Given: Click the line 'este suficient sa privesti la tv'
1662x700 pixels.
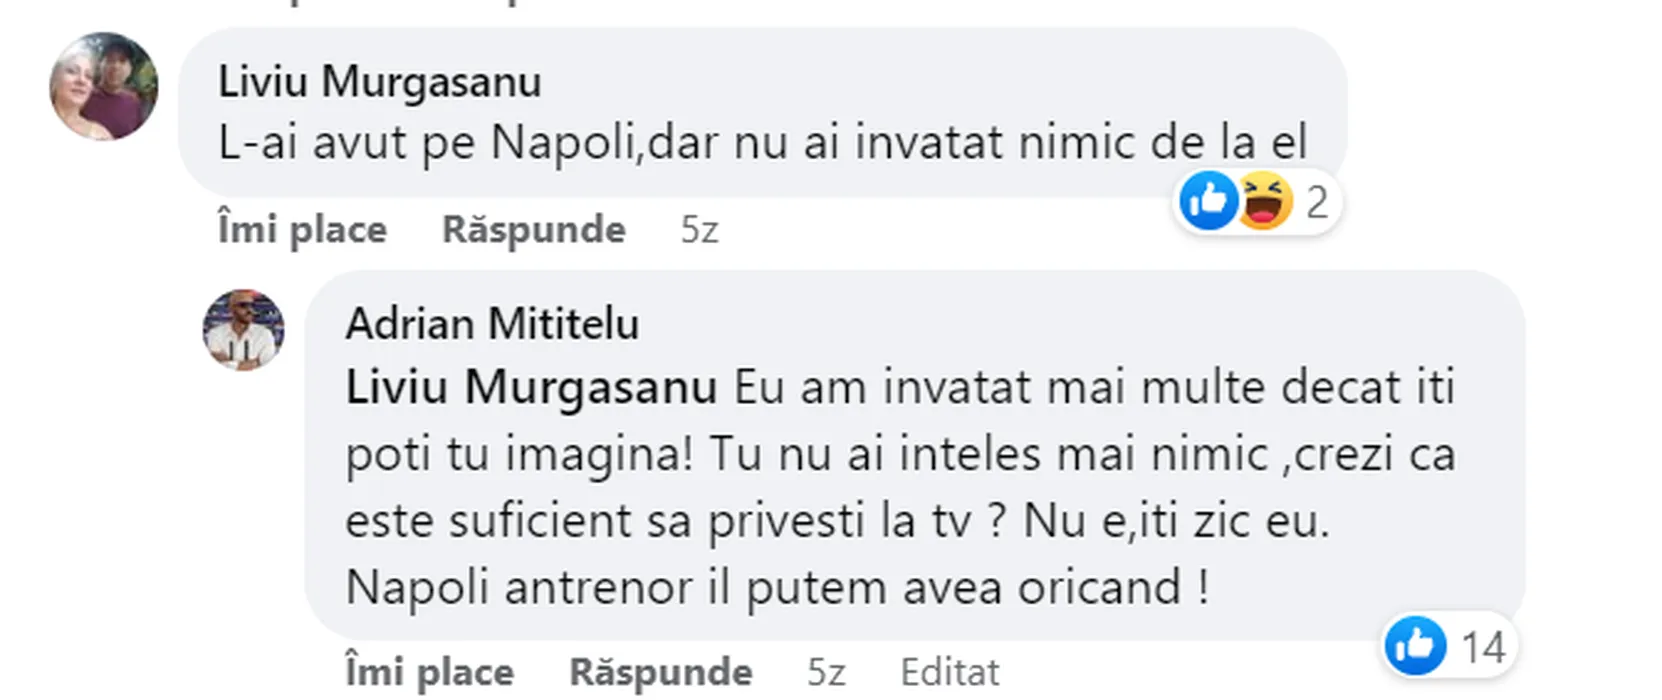Looking at the screenshot, I should (658, 521).
